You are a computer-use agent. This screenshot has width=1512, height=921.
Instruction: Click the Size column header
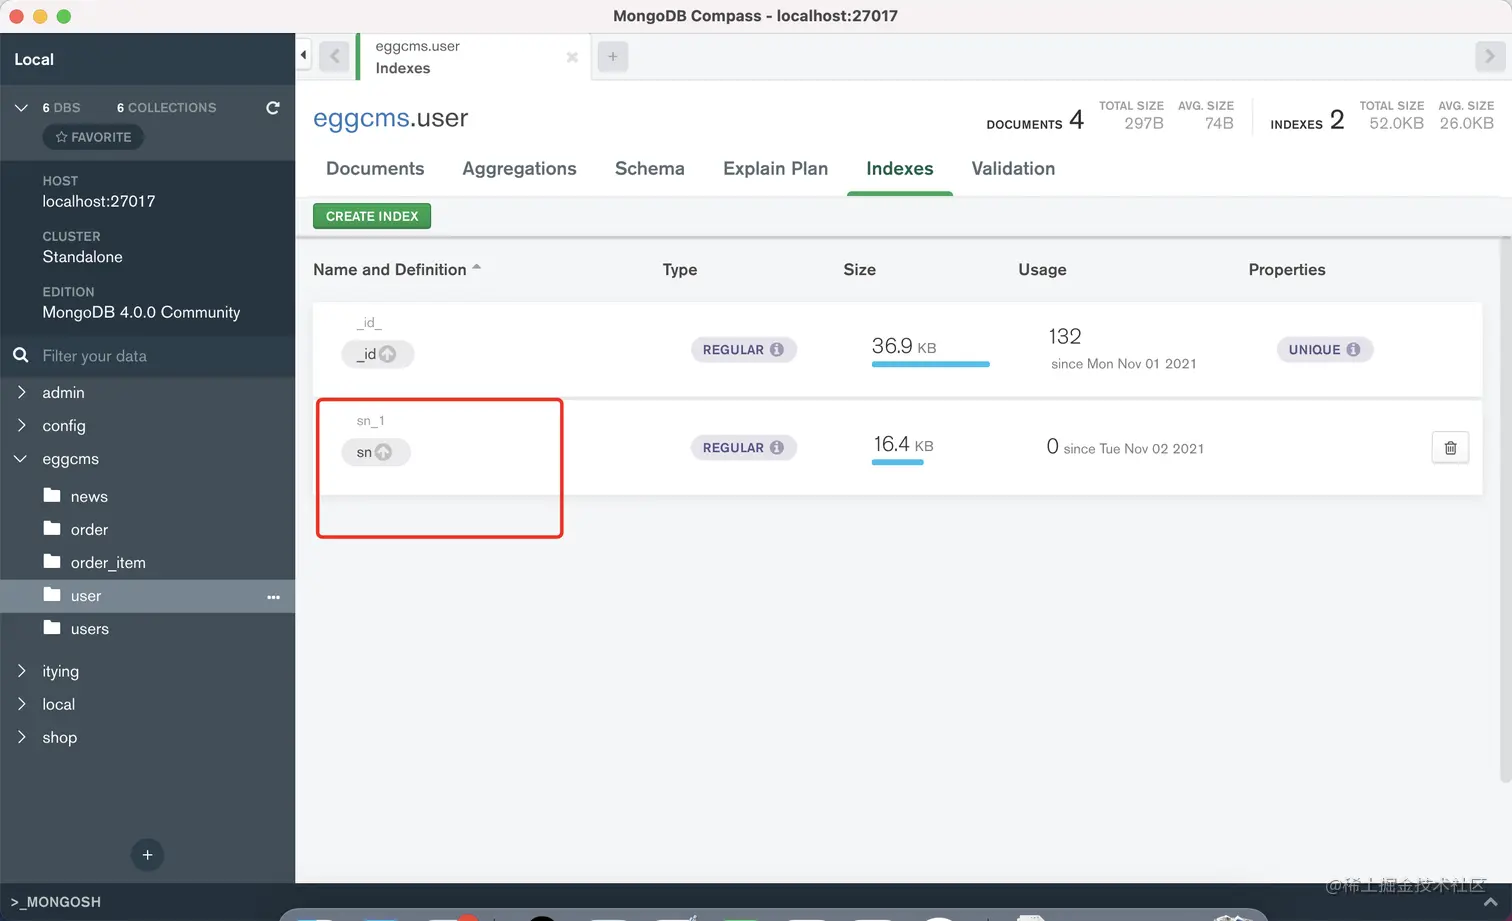pyautogui.click(x=859, y=270)
